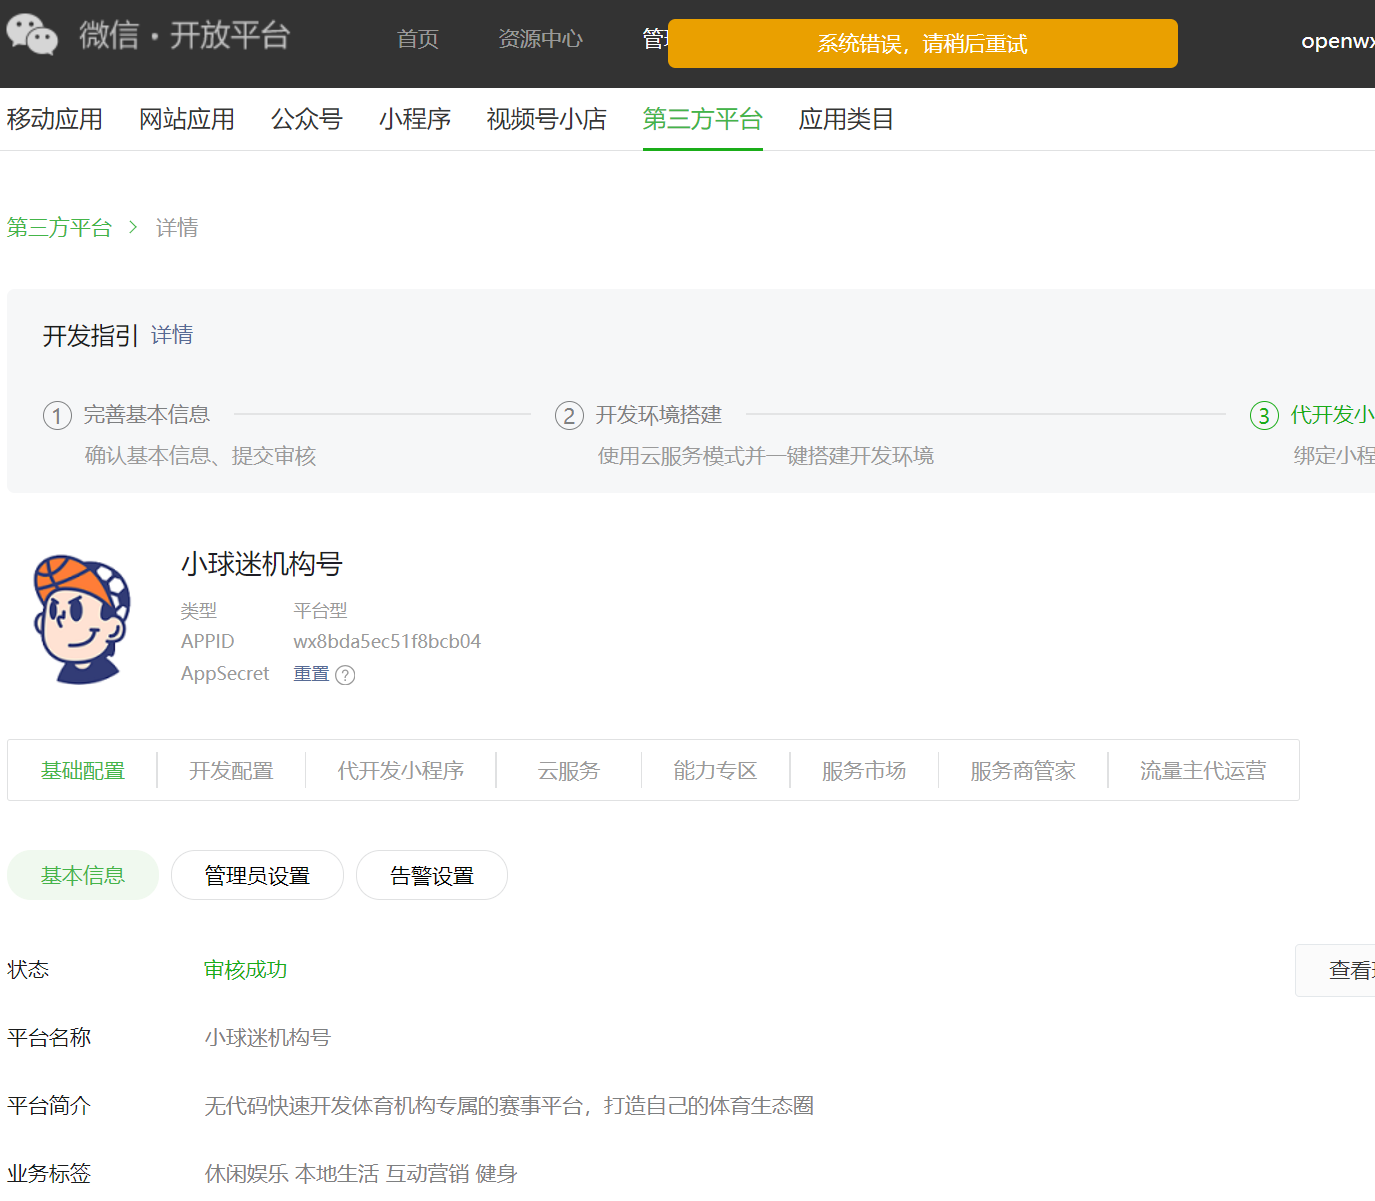The image size is (1375, 1201).
Task: Go to 首页 in top navigation
Action: pyautogui.click(x=417, y=39)
